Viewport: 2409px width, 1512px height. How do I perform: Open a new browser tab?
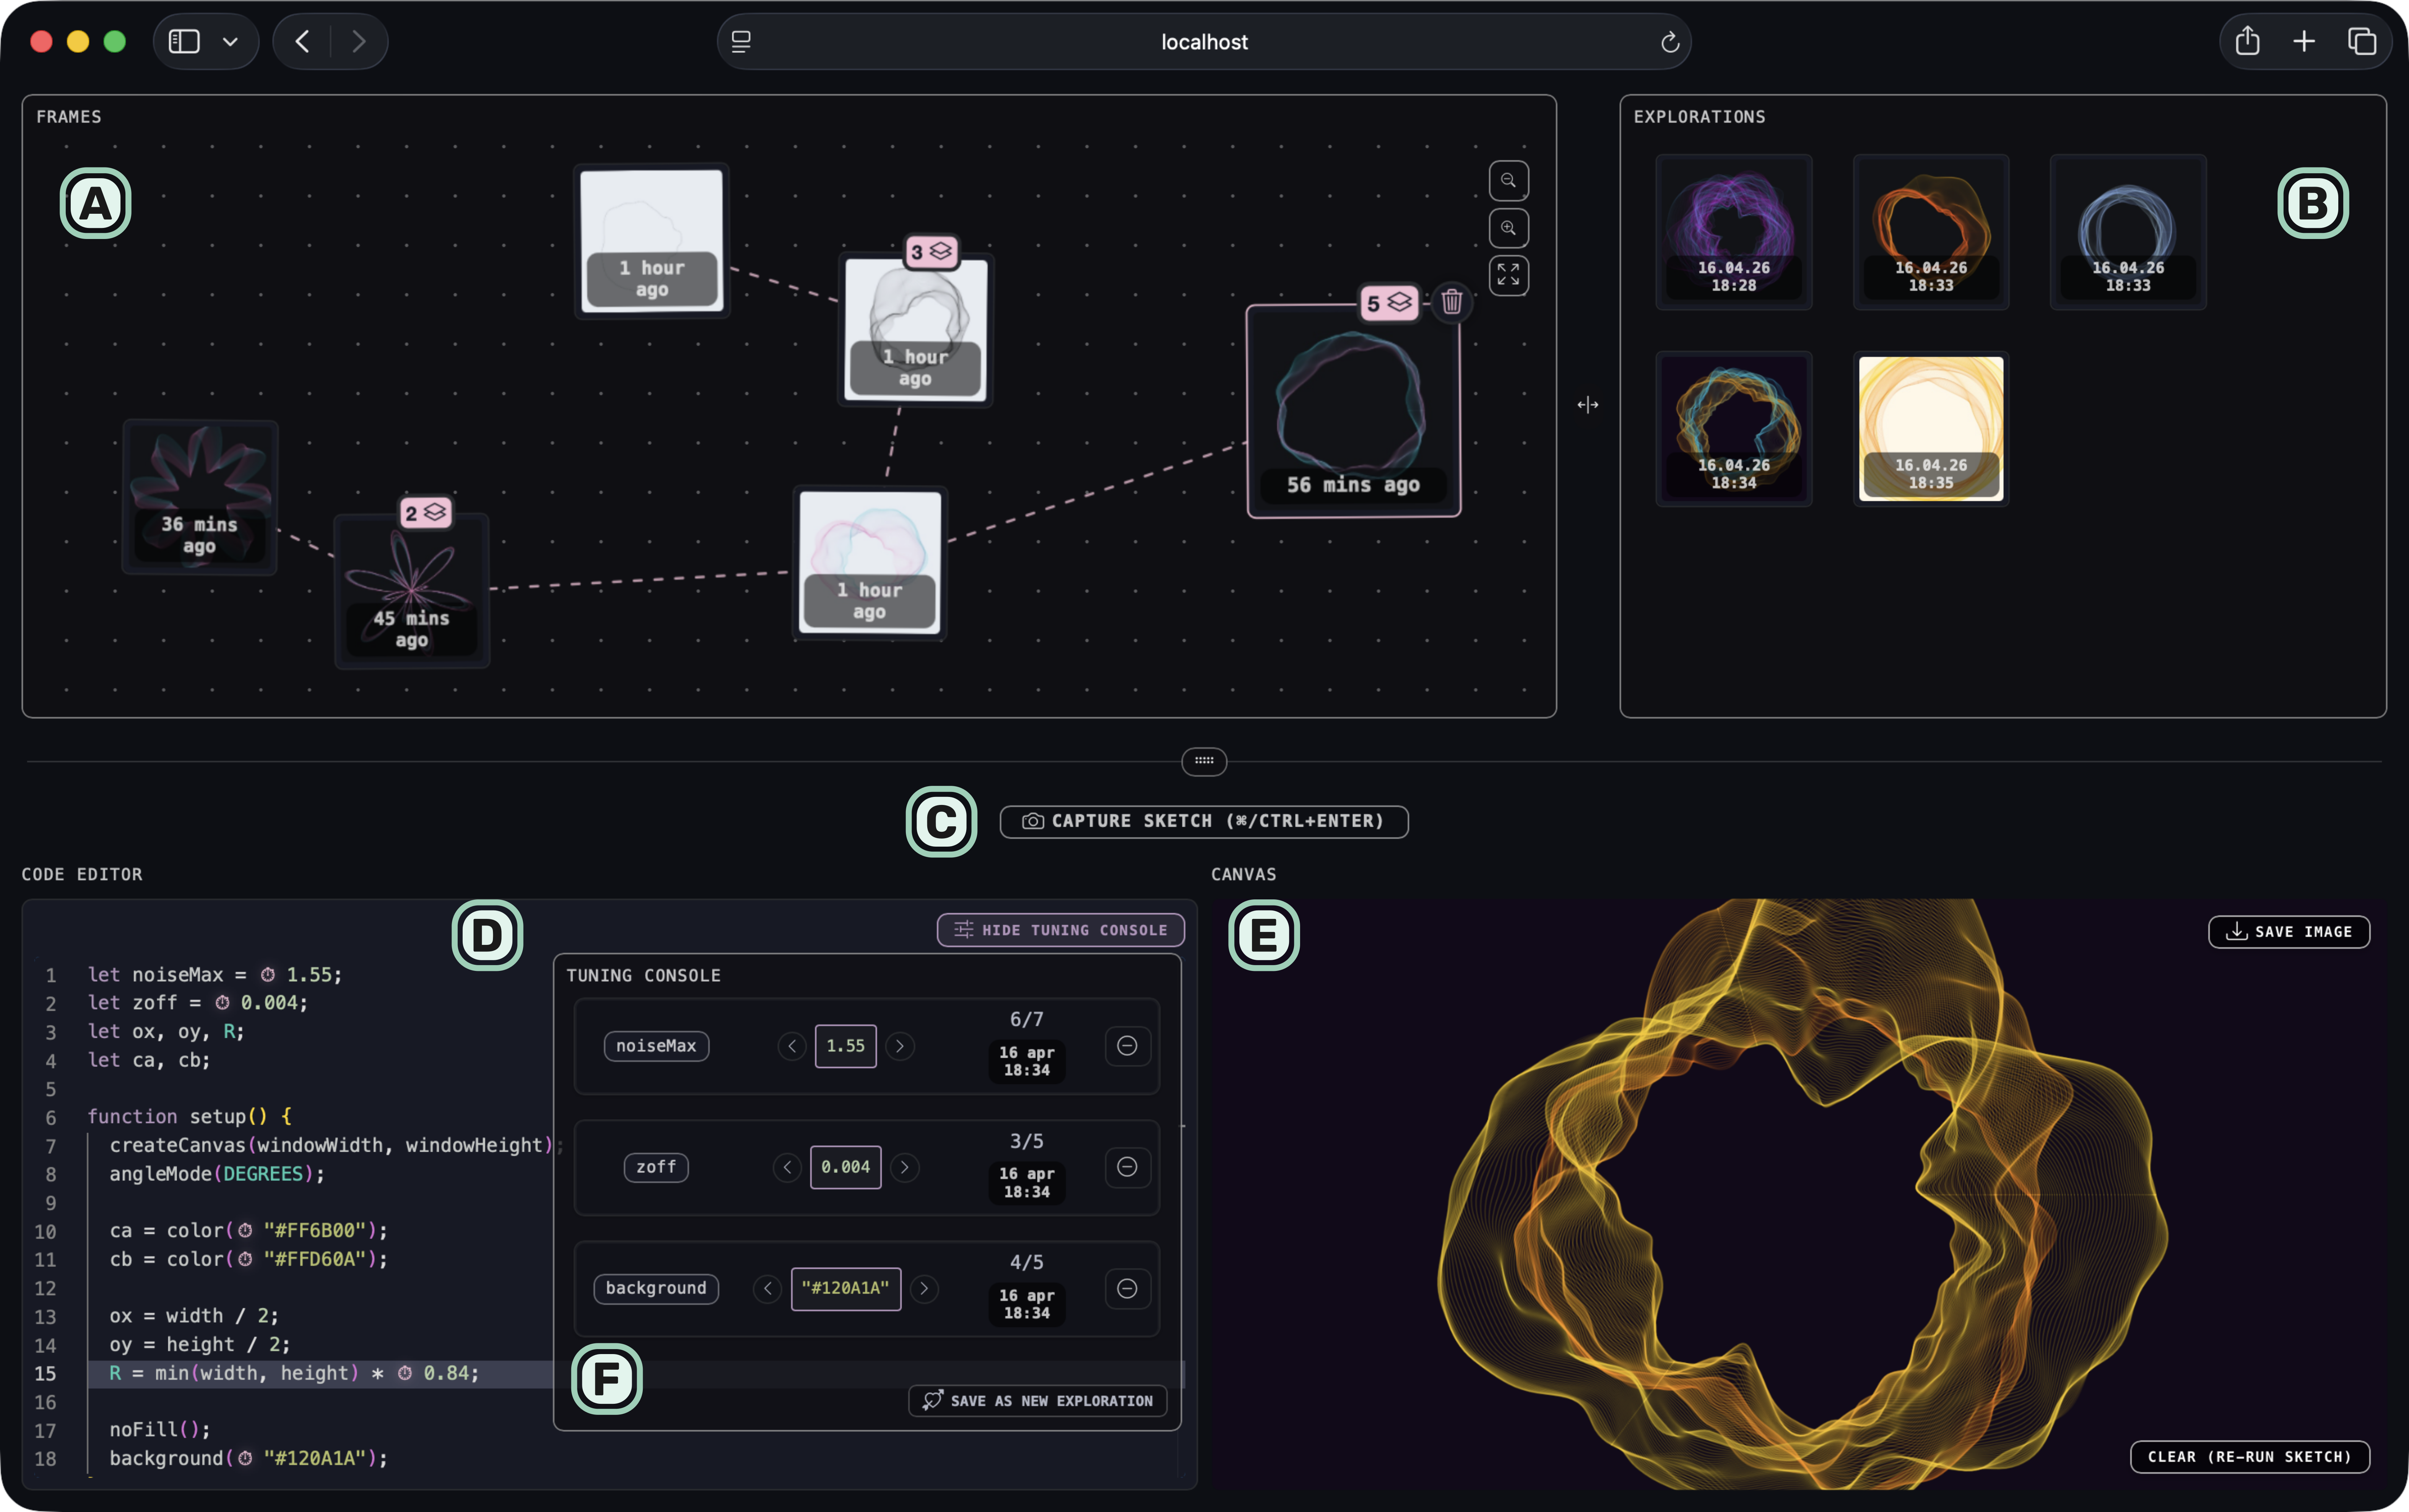click(2304, 41)
